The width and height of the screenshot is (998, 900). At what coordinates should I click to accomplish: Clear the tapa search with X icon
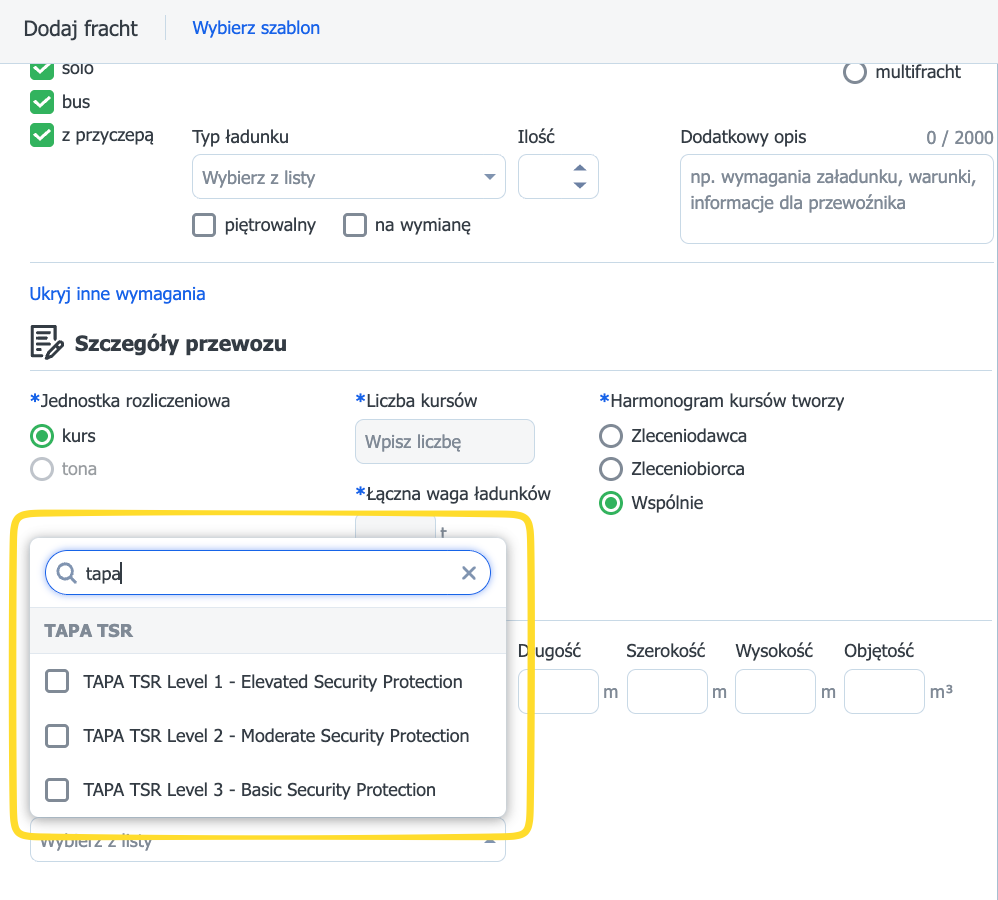(468, 573)
